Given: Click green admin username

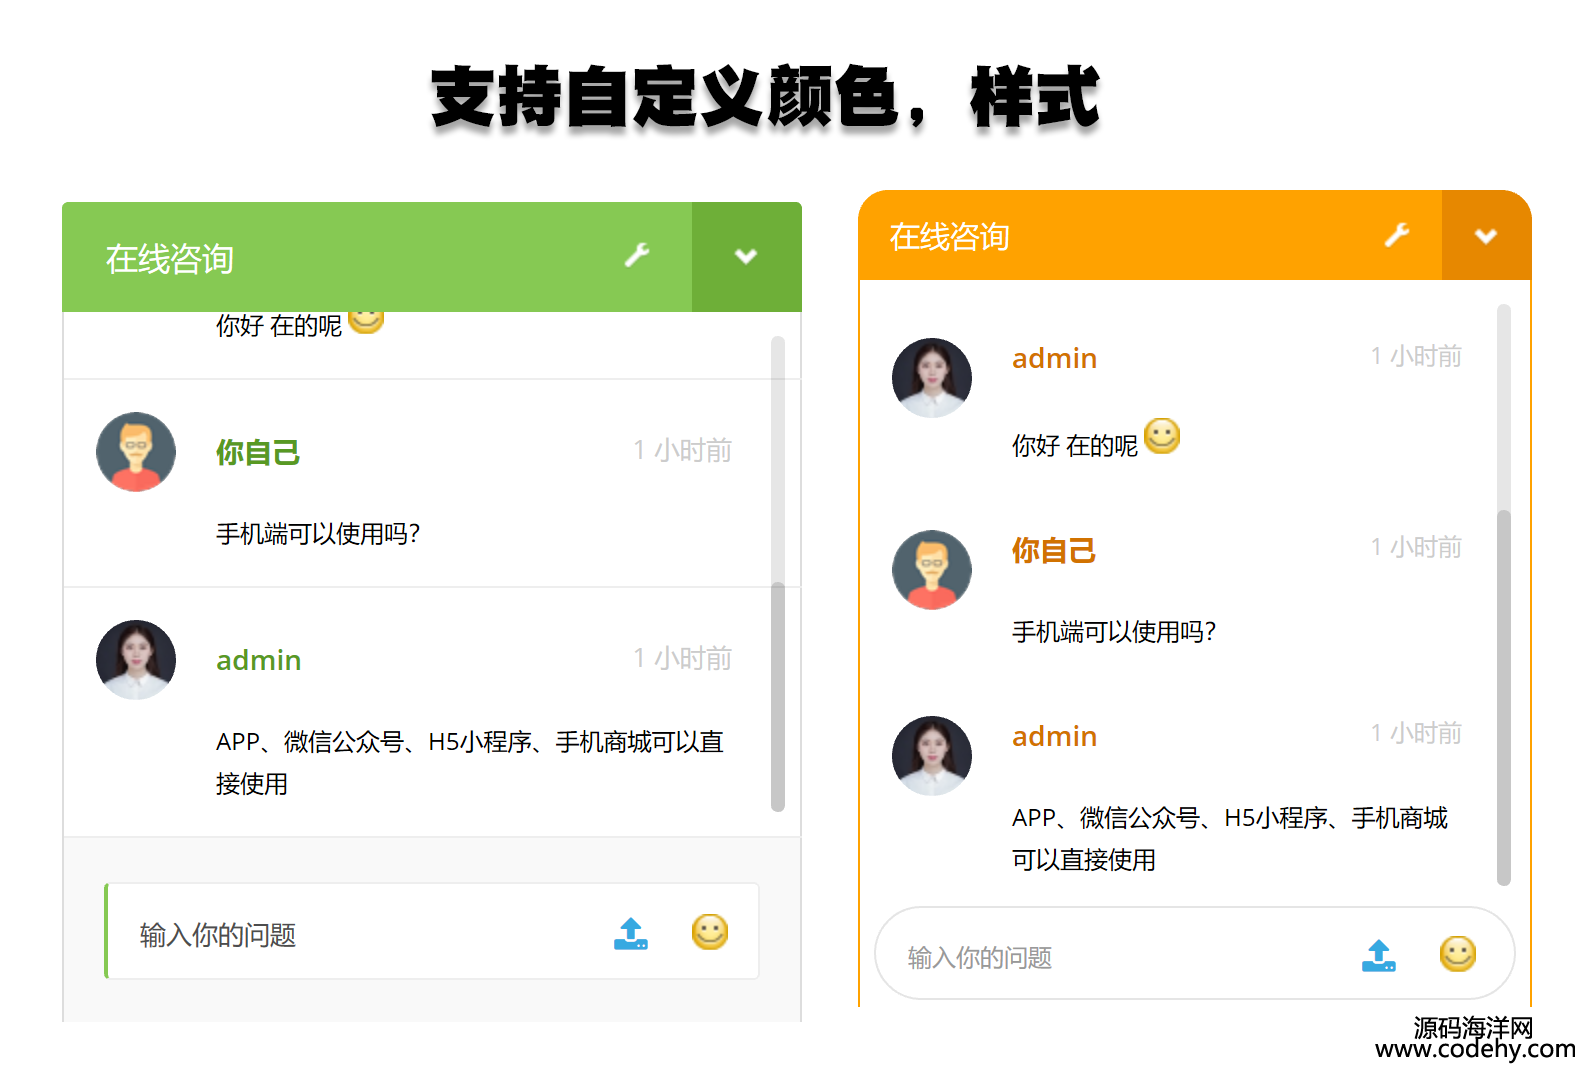Looking at the screenshot, I should click(259, 660).
